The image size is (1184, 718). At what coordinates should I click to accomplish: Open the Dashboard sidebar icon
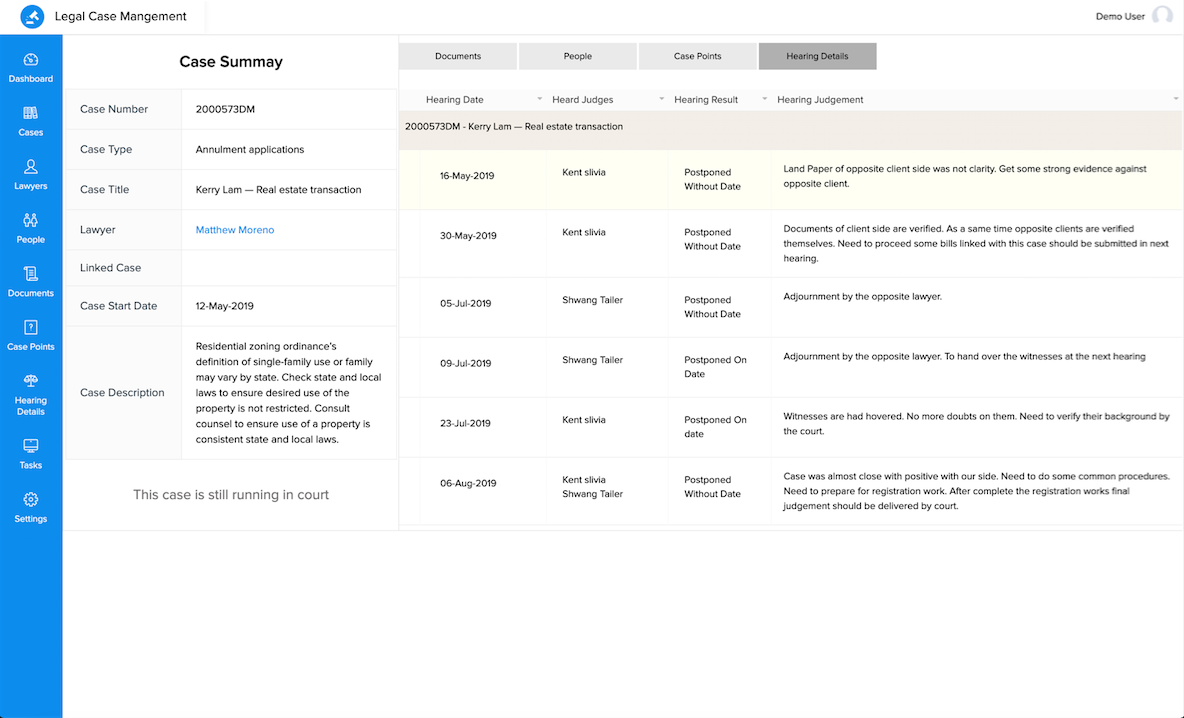[x=31, y=60]
